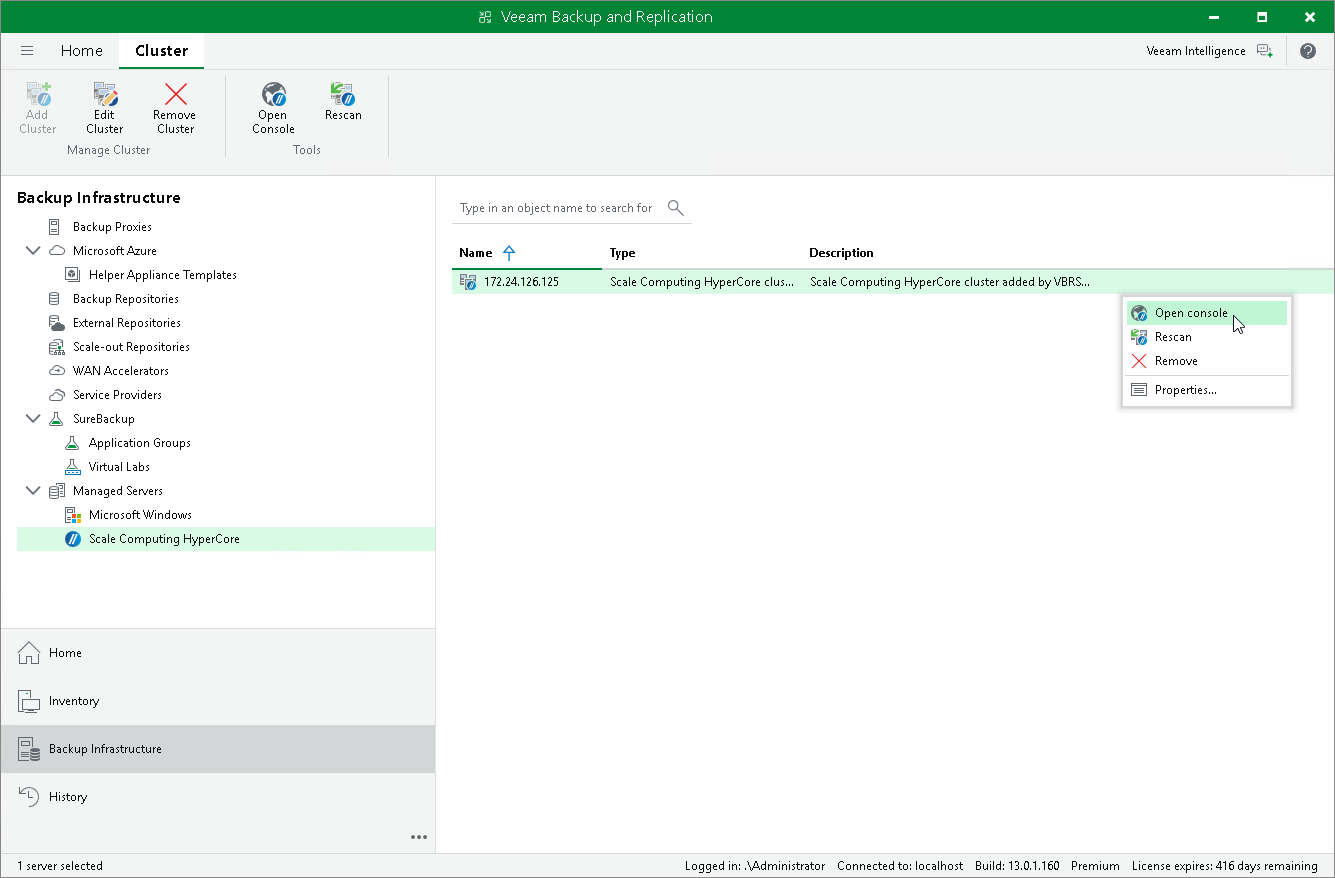This screenshot has width=1335, height=878.
Task: Click the Service Providers cloud icon
Action: (56, 395)
